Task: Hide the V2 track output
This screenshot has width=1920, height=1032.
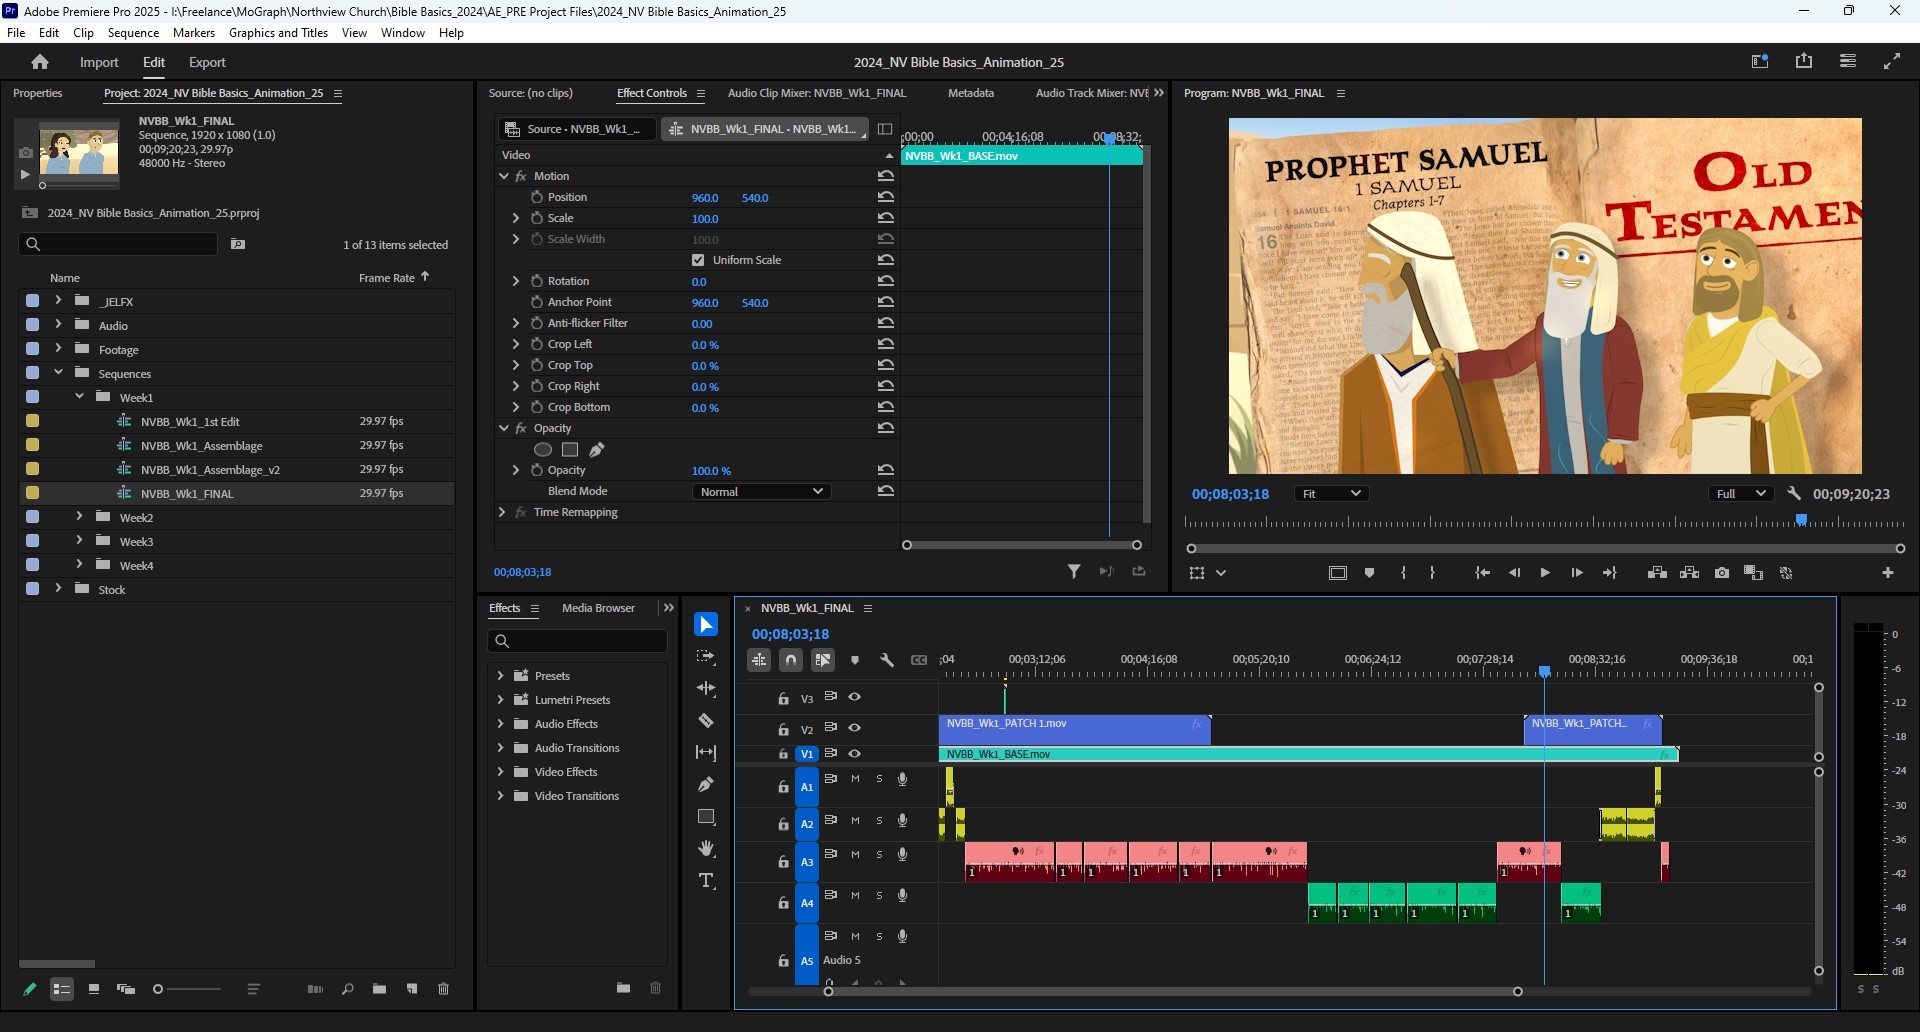Action: pyautogui.click(x=855, y=728)
